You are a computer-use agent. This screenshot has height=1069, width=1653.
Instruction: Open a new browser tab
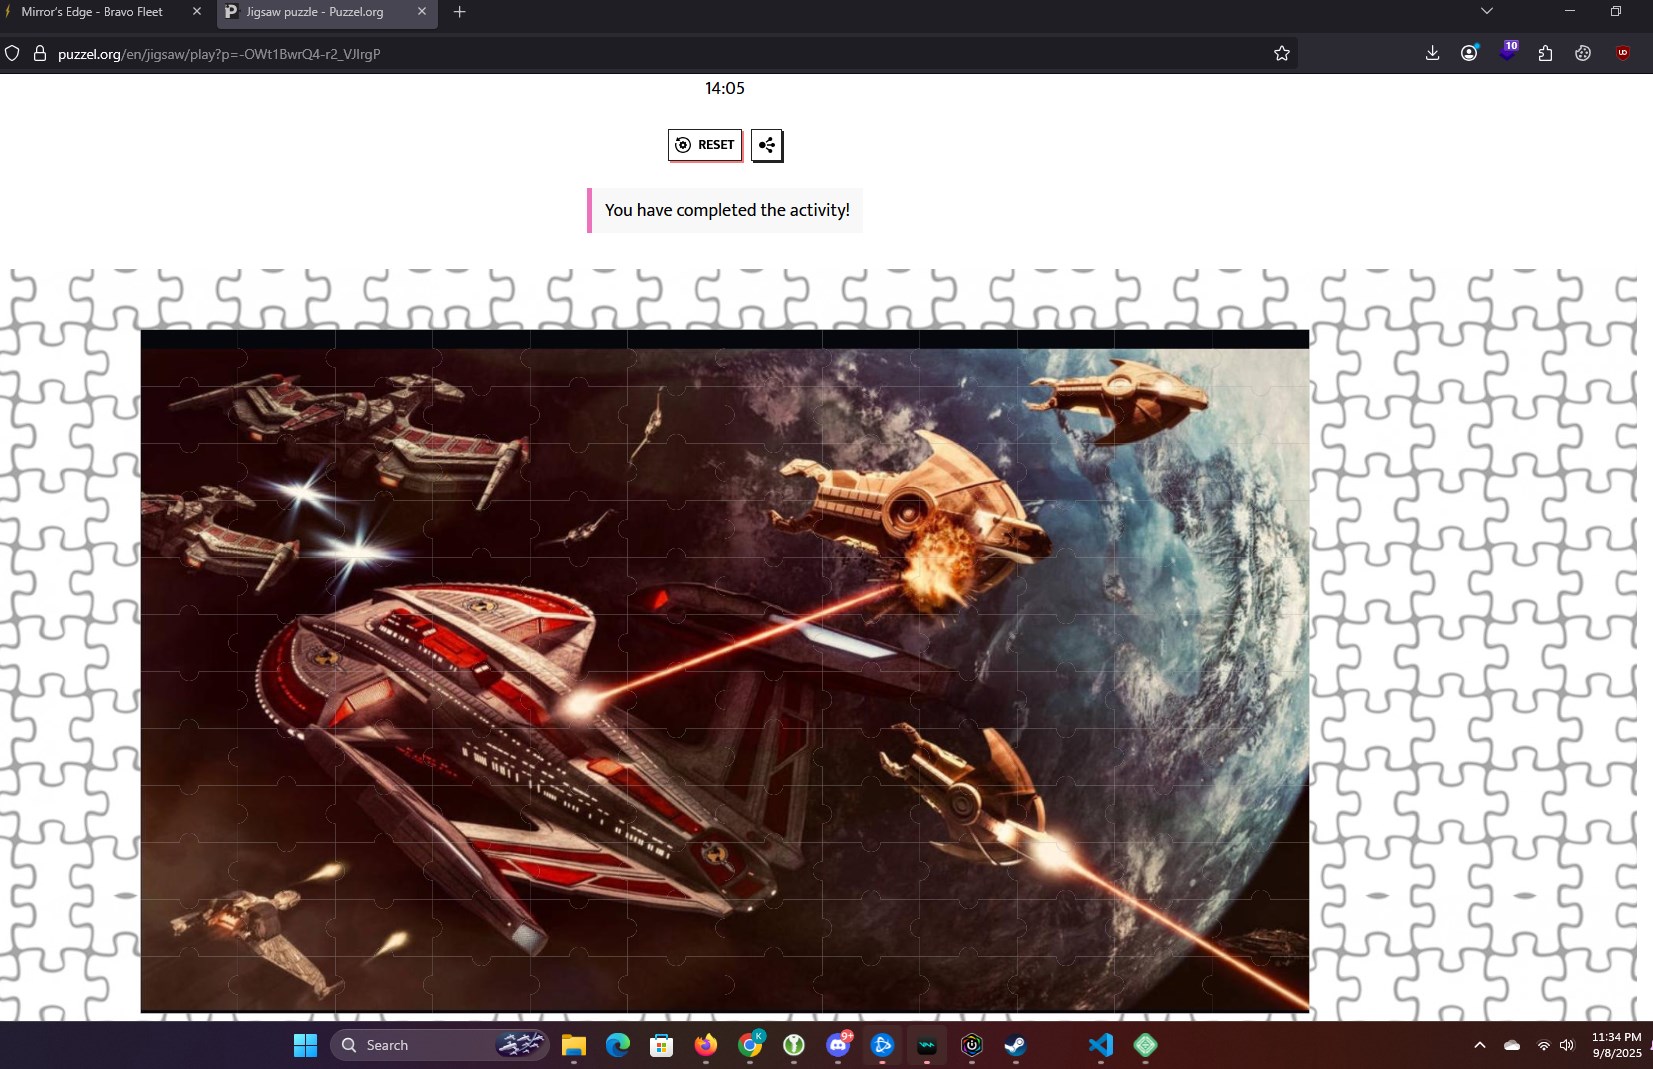coord(460,12)
